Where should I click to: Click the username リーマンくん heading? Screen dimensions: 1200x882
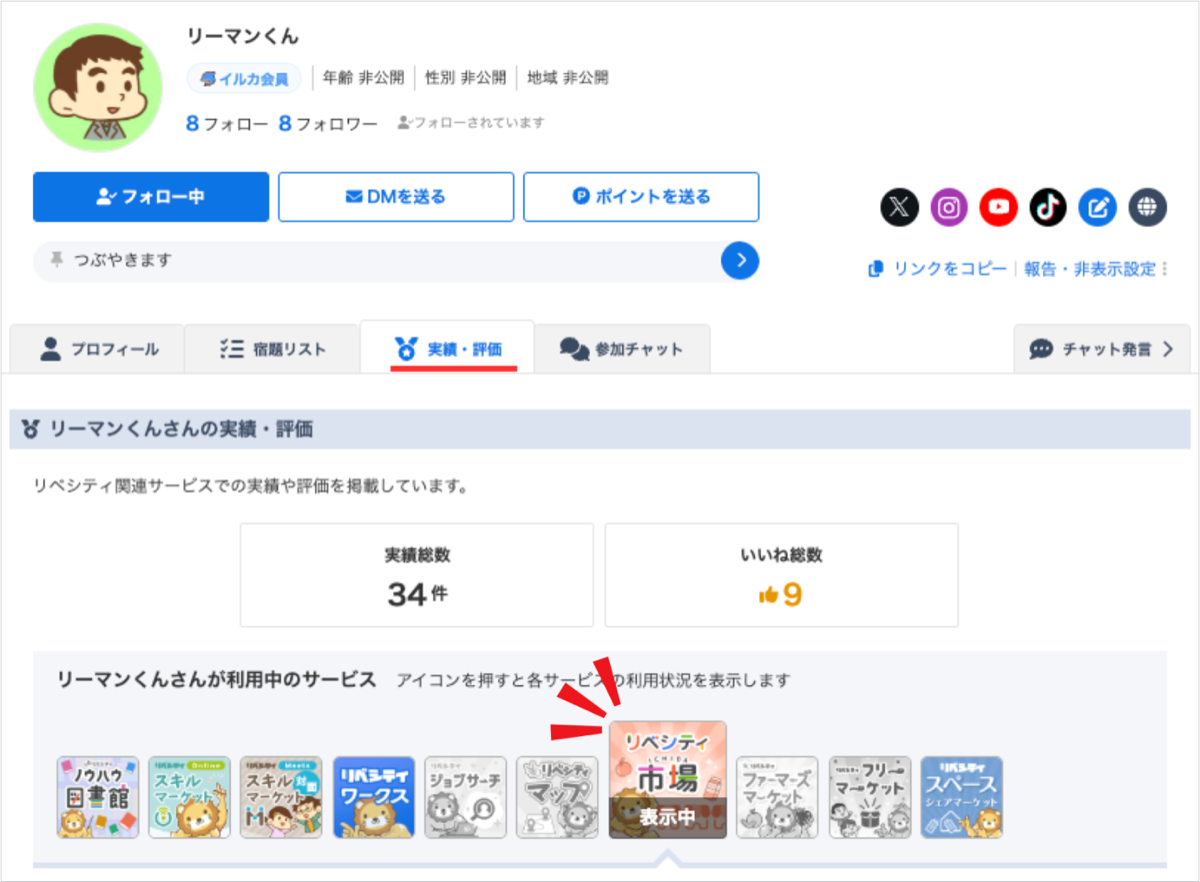(x=243, y=37)
